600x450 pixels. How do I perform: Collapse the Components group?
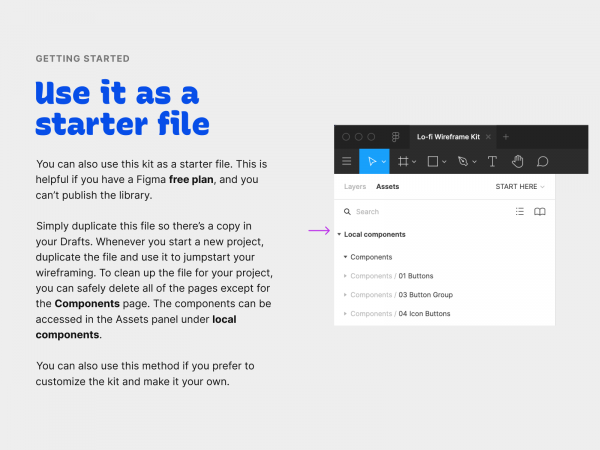click(x=345, y=257)
